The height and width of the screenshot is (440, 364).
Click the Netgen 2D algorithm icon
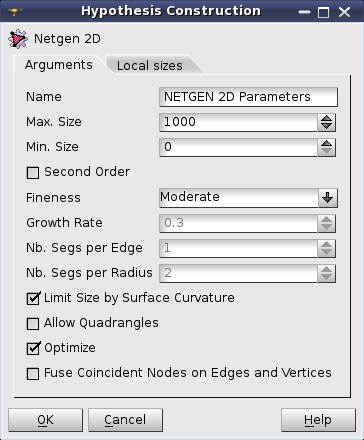tap(18, 39)
